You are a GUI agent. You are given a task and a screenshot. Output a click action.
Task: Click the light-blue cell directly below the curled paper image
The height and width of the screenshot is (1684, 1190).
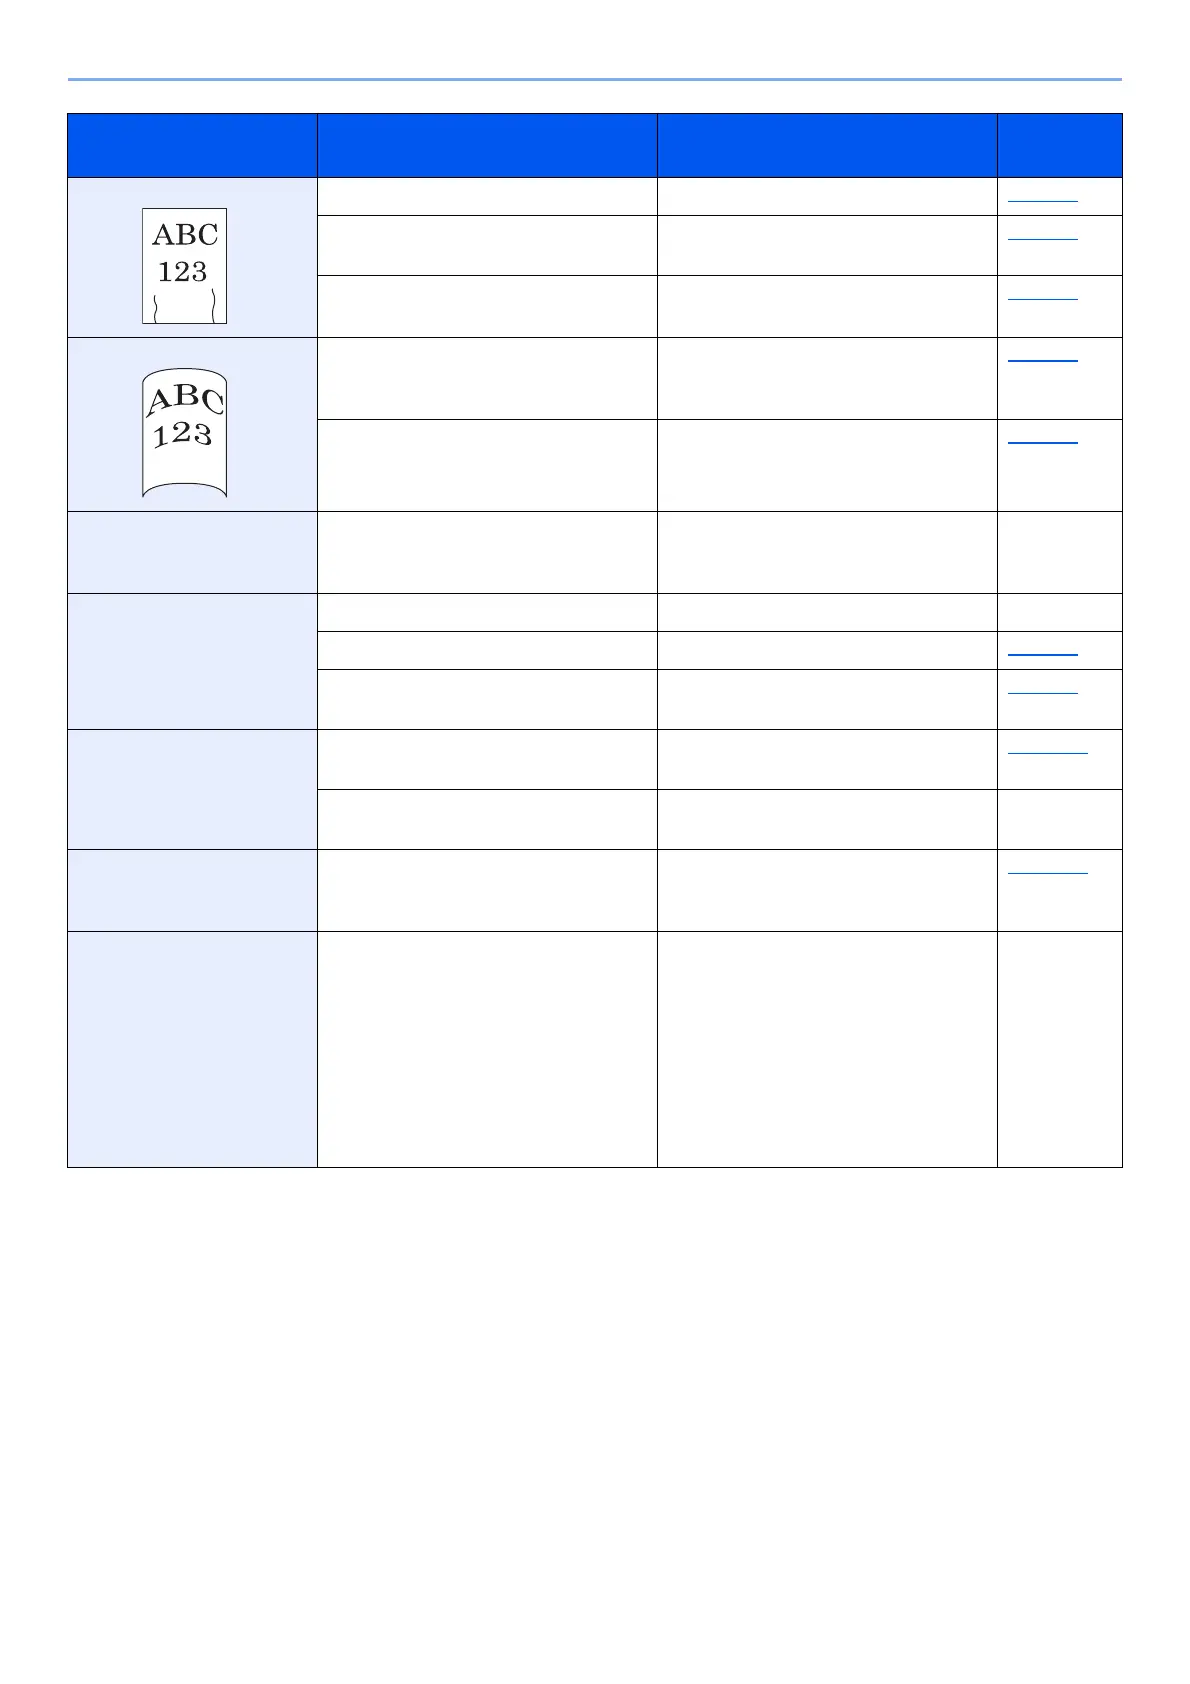192,552
